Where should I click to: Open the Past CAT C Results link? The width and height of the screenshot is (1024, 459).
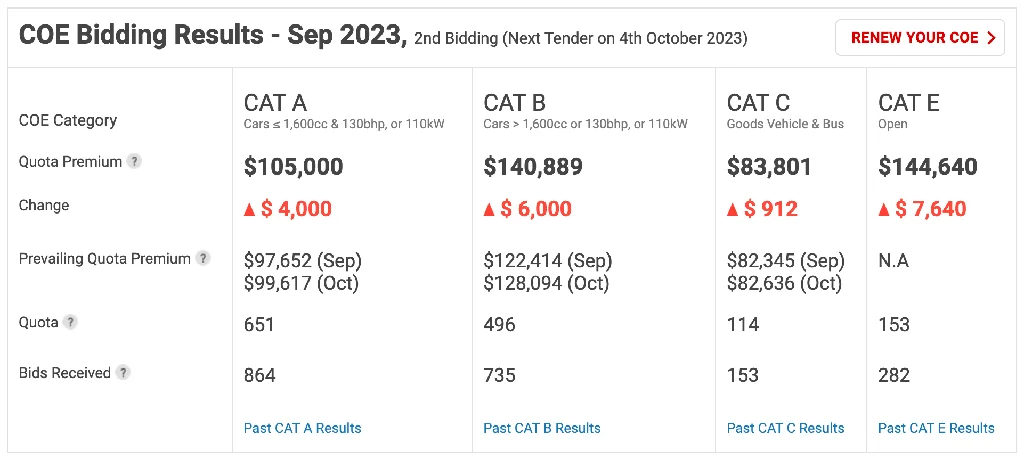(x=786, y=428)
